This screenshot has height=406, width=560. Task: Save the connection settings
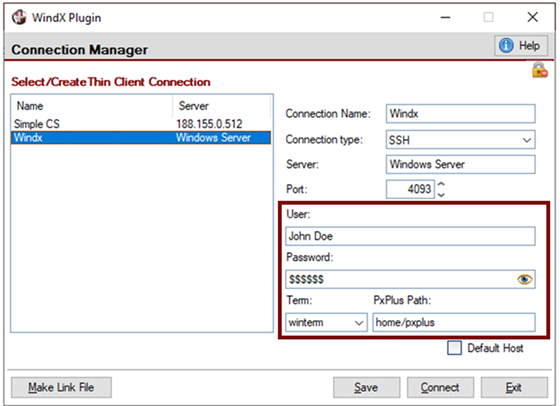[x=366, y=387]
